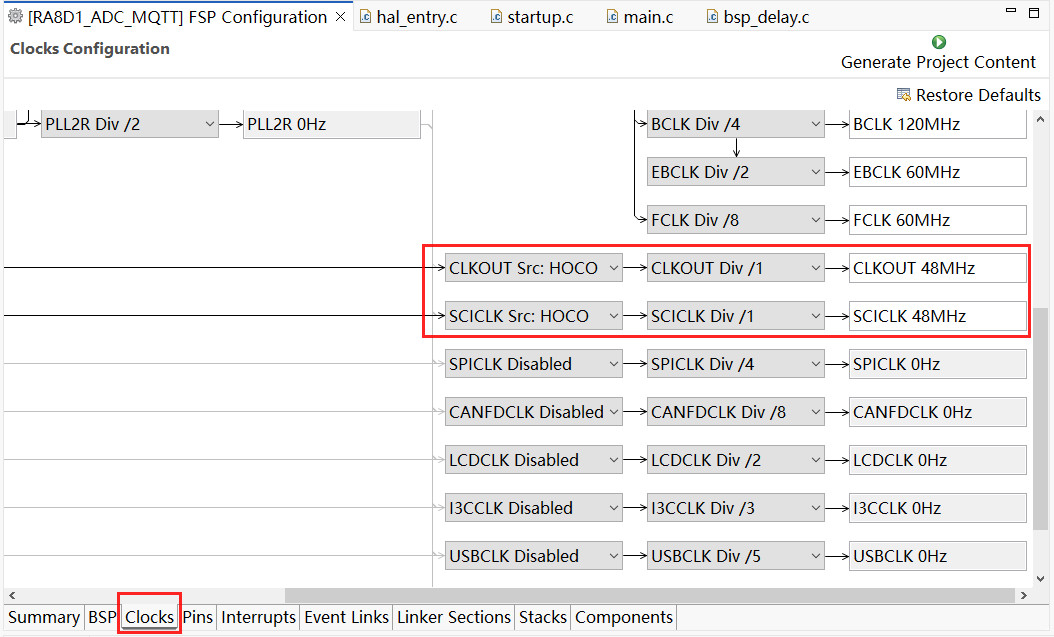The width and height of the screenshot is (1054, 637).
Task: Close the FSP Configuration tab
Action: pyautogui.click(x=341, y=17)
